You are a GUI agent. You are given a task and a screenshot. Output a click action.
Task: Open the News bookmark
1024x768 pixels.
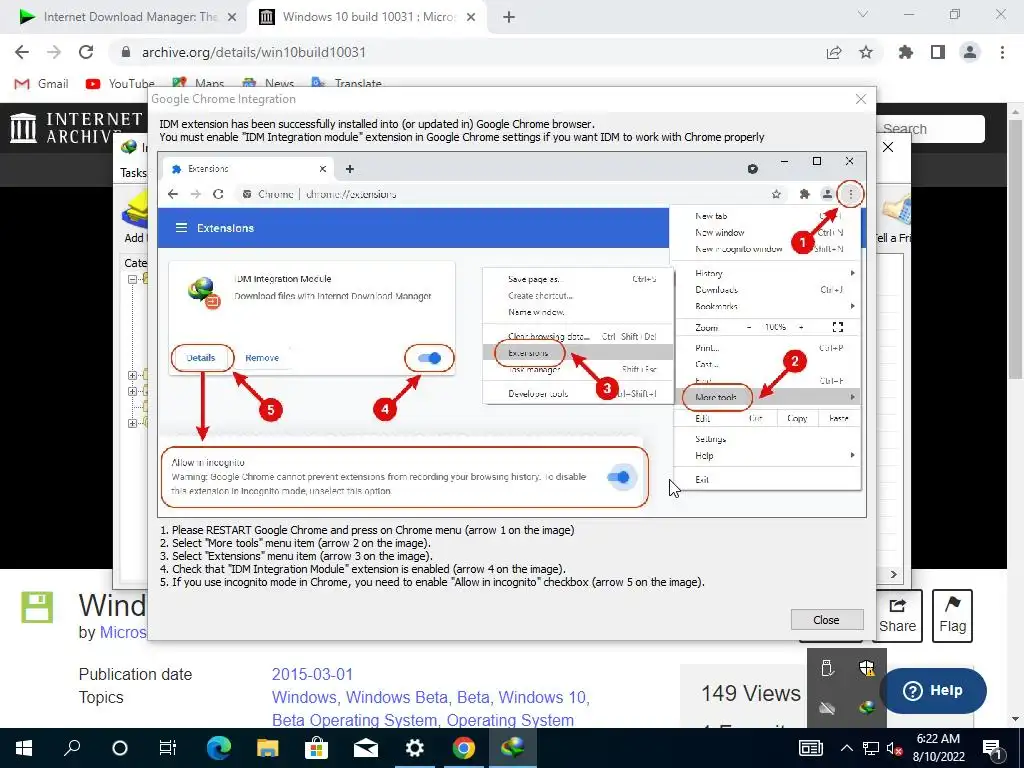(268, 84)
